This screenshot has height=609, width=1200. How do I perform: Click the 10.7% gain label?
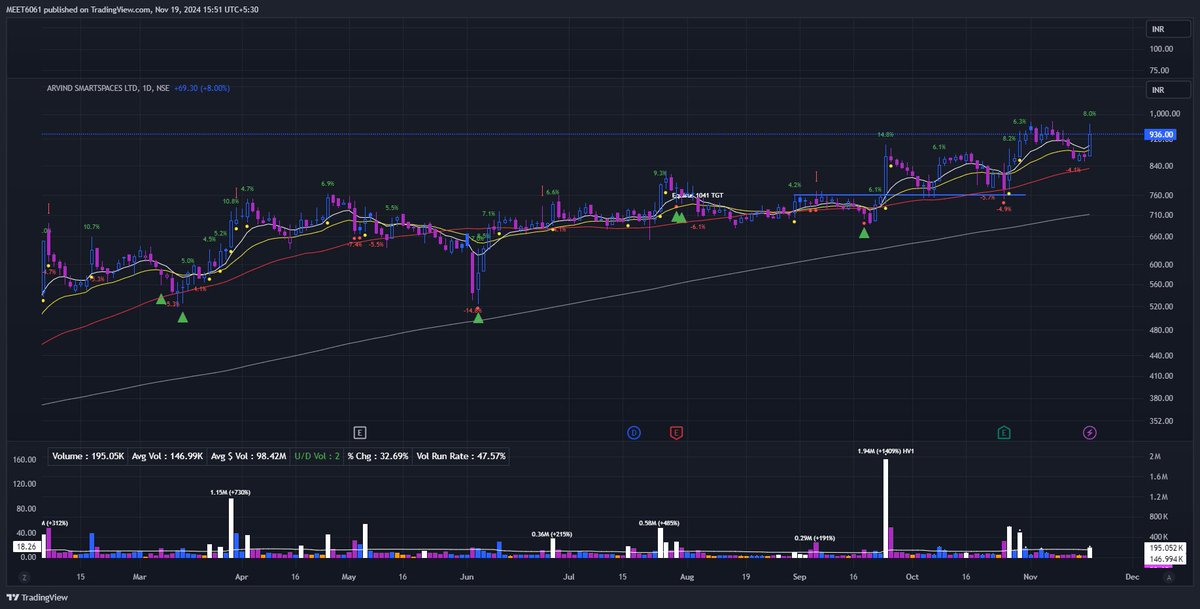(x=92, y=227)
